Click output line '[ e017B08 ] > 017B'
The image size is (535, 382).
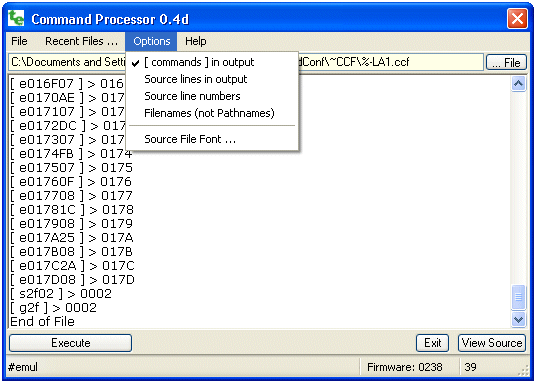click(71, 252)
